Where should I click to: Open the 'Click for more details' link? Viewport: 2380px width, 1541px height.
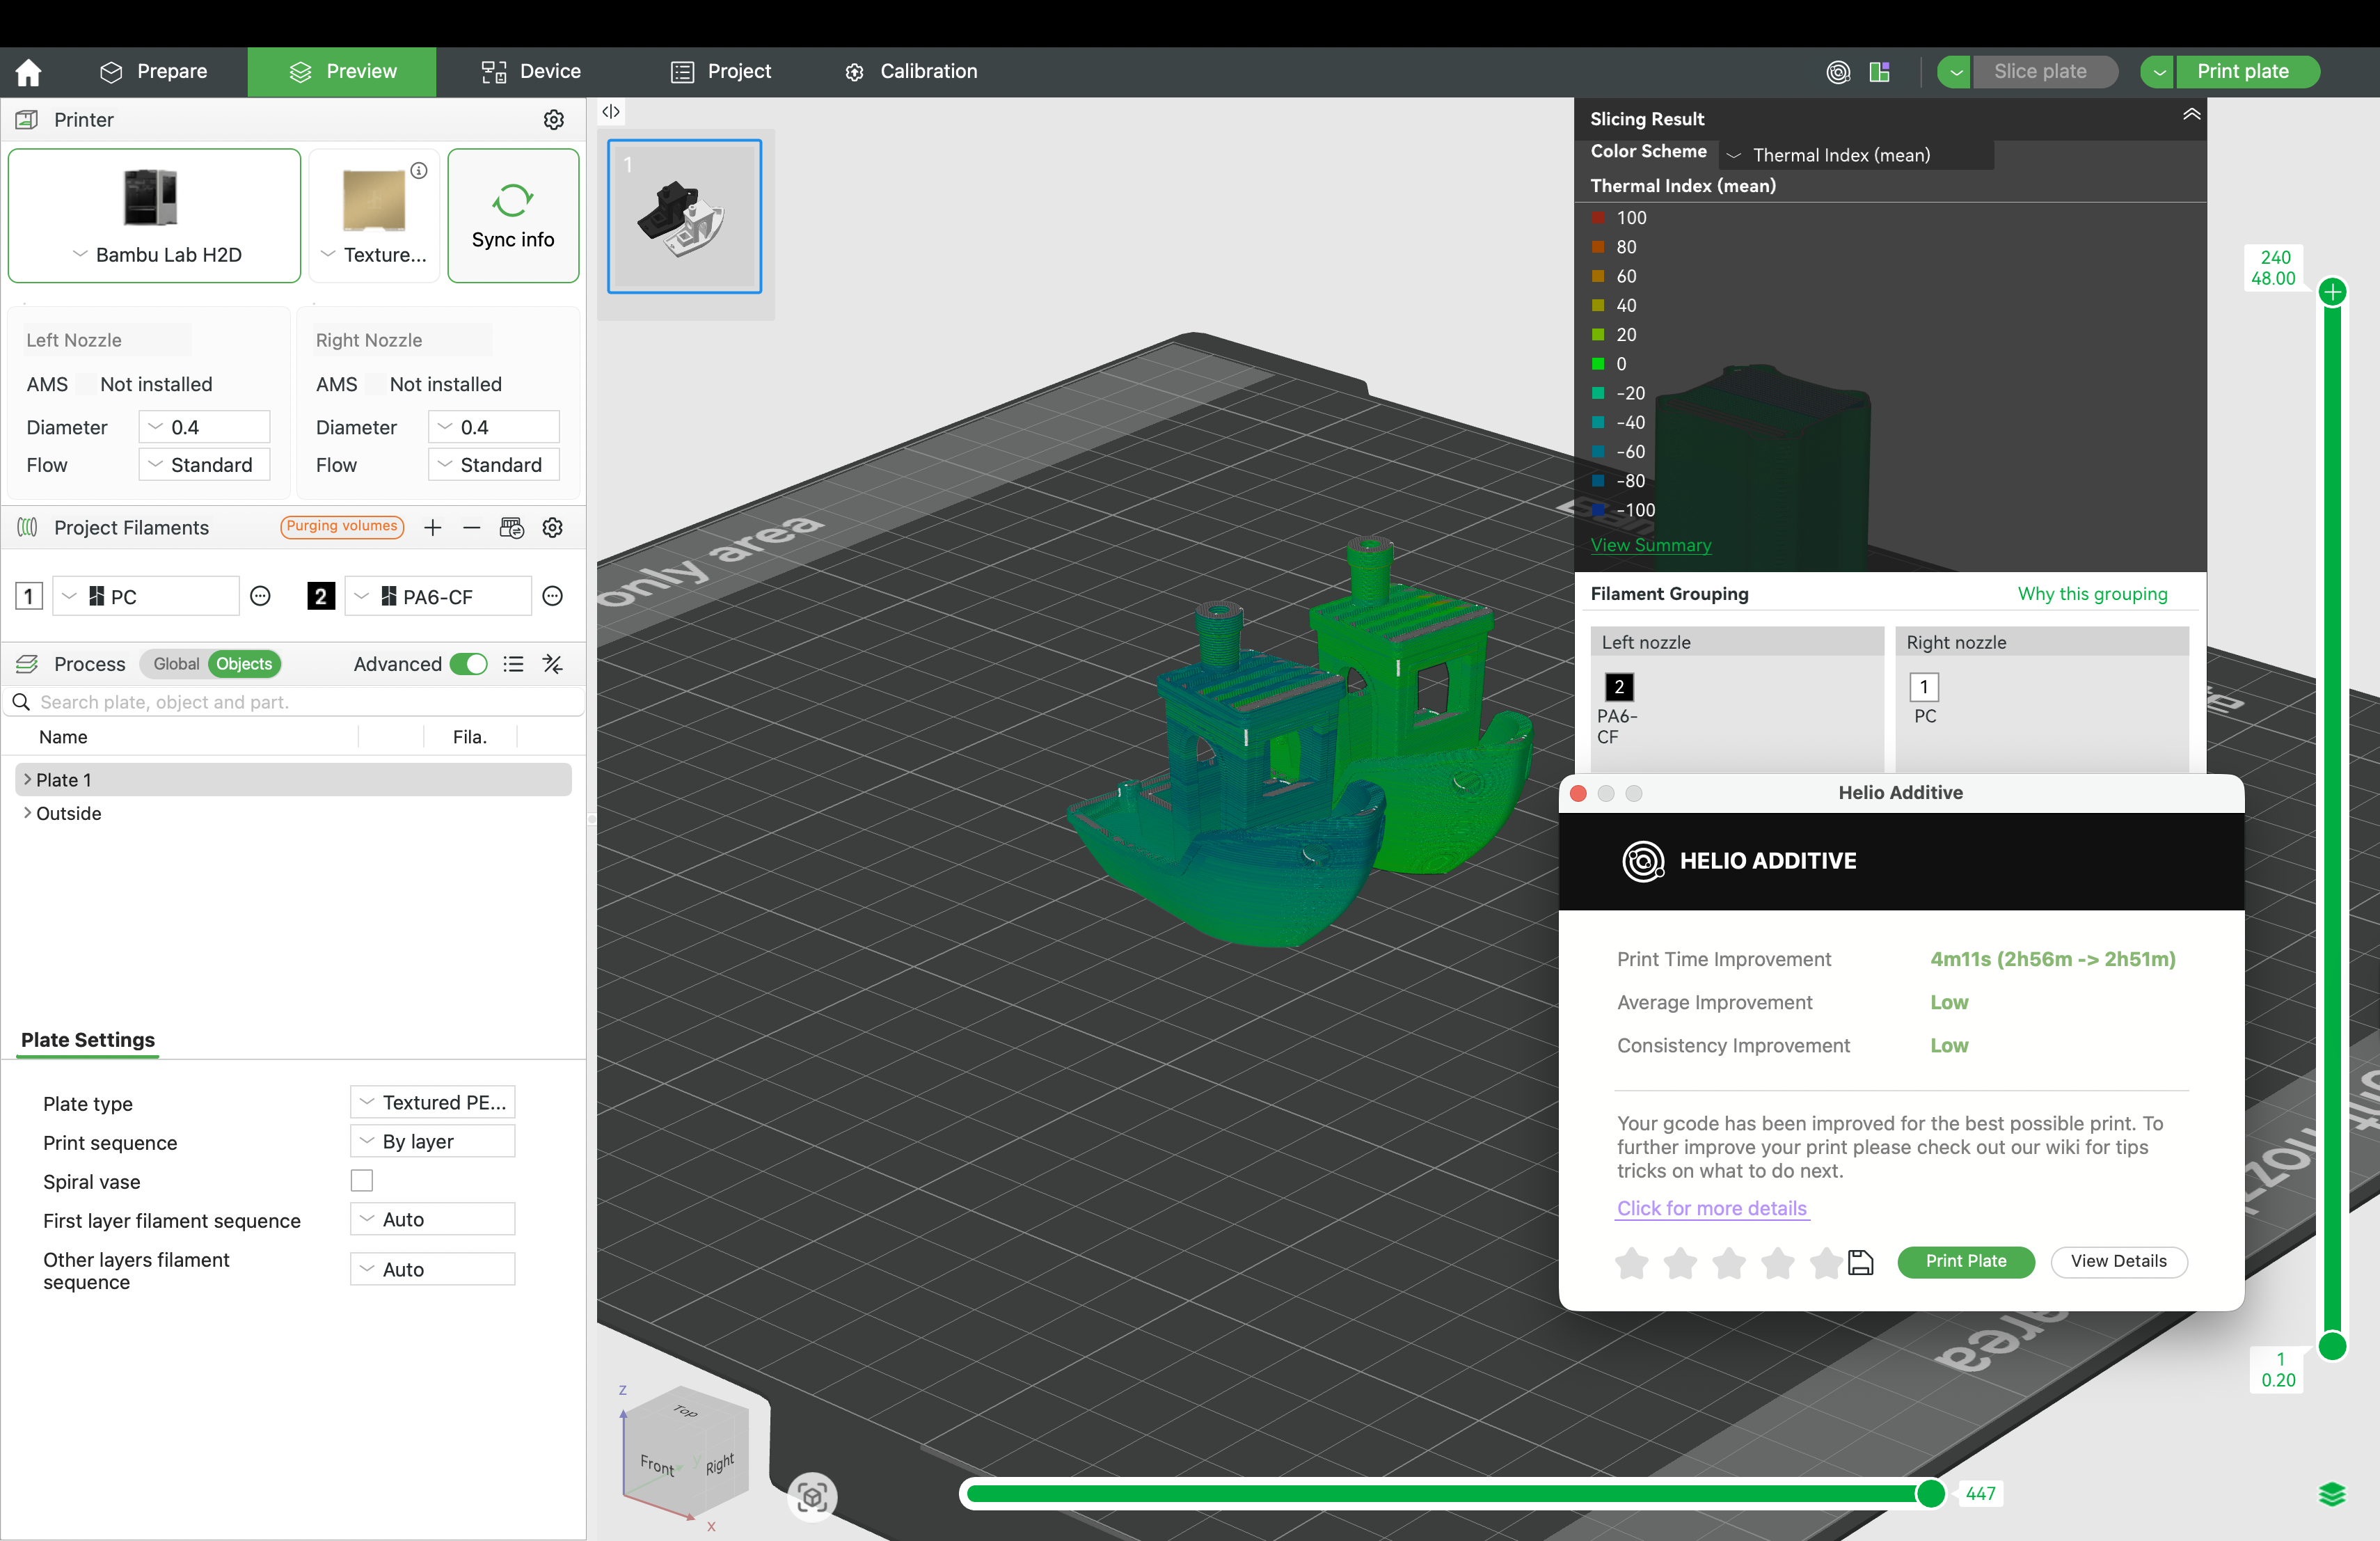[x=1711, y=1208]
